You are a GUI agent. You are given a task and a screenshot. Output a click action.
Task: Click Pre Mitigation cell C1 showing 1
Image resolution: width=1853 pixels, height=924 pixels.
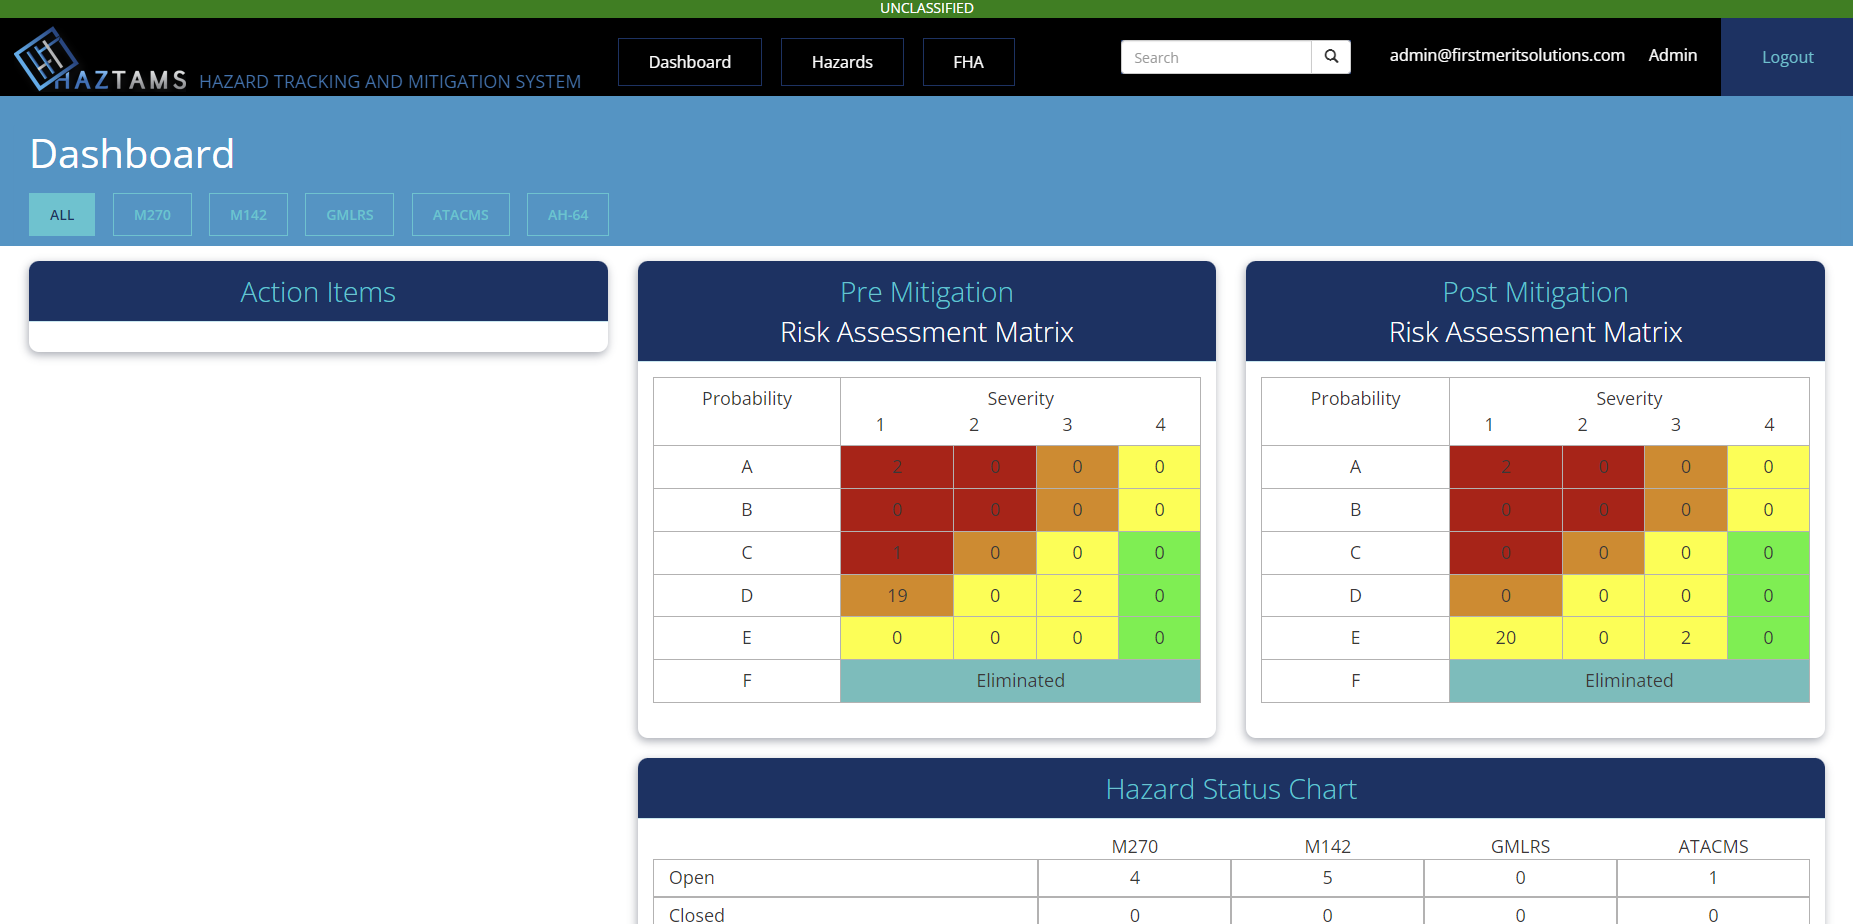coord(897,553)
